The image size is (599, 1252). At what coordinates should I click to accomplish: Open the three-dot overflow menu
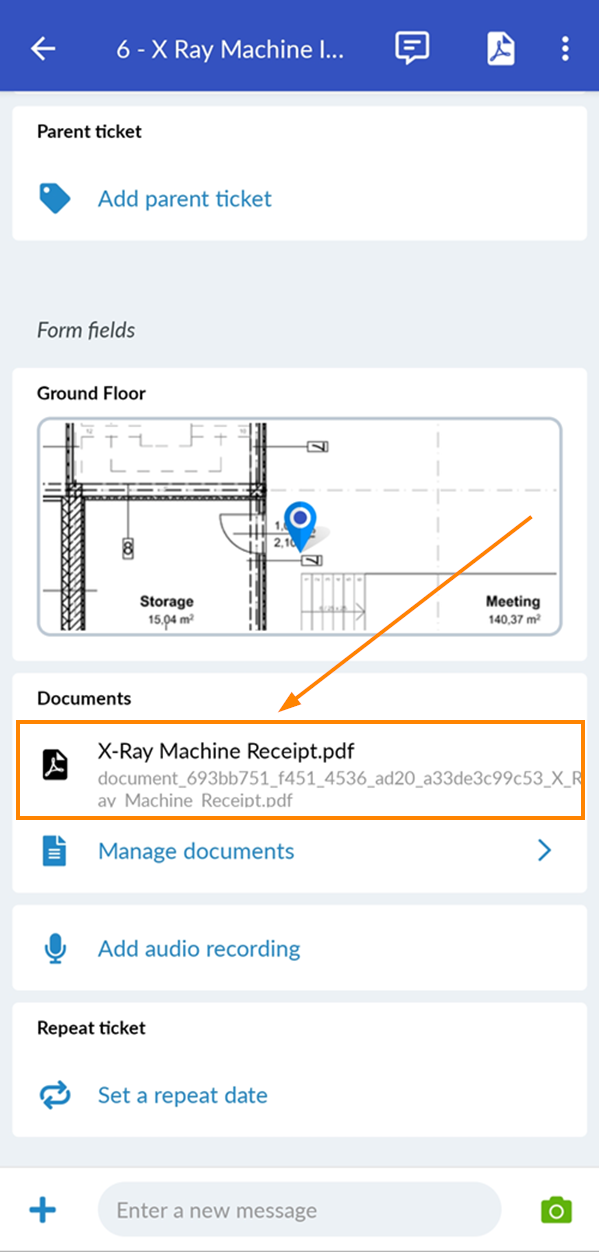pyautogui.click(x=565, y=48)
